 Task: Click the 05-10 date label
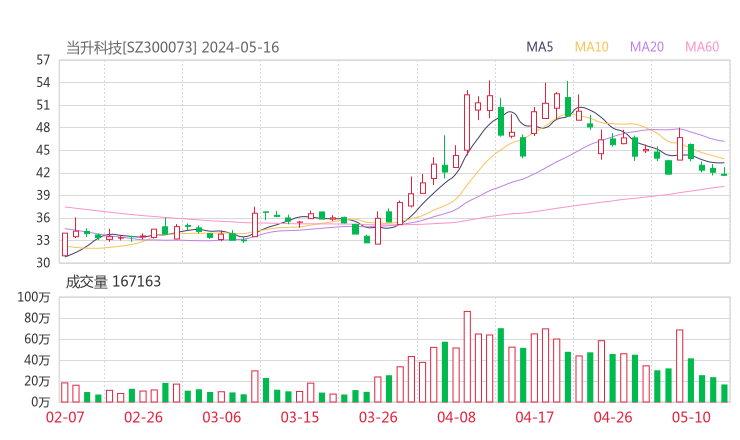(691, 417)
